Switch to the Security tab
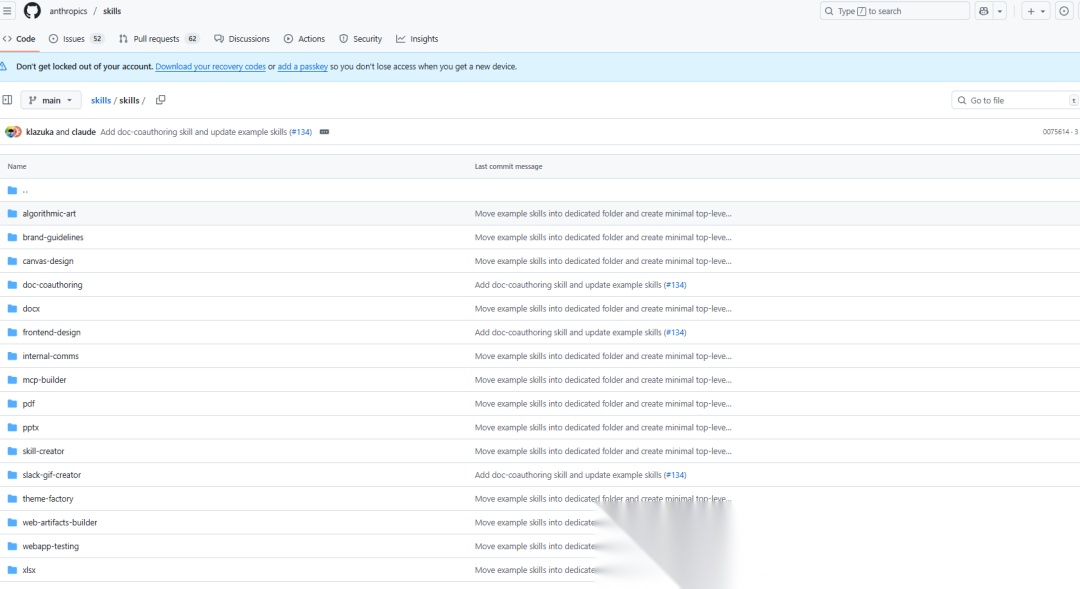1080x589 pixels. pos(360,39)
